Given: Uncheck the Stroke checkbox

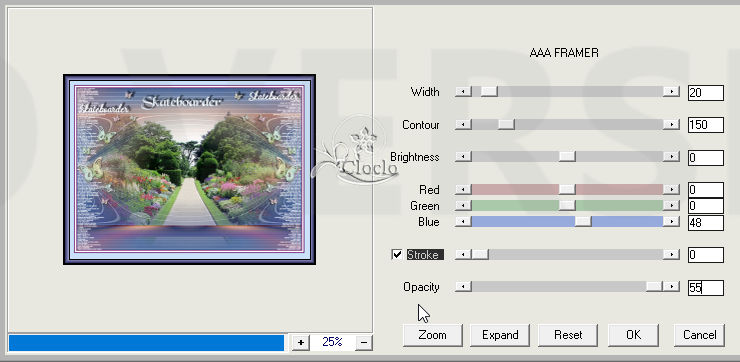Looking at the screenshot, I should [x=397, y=255].
